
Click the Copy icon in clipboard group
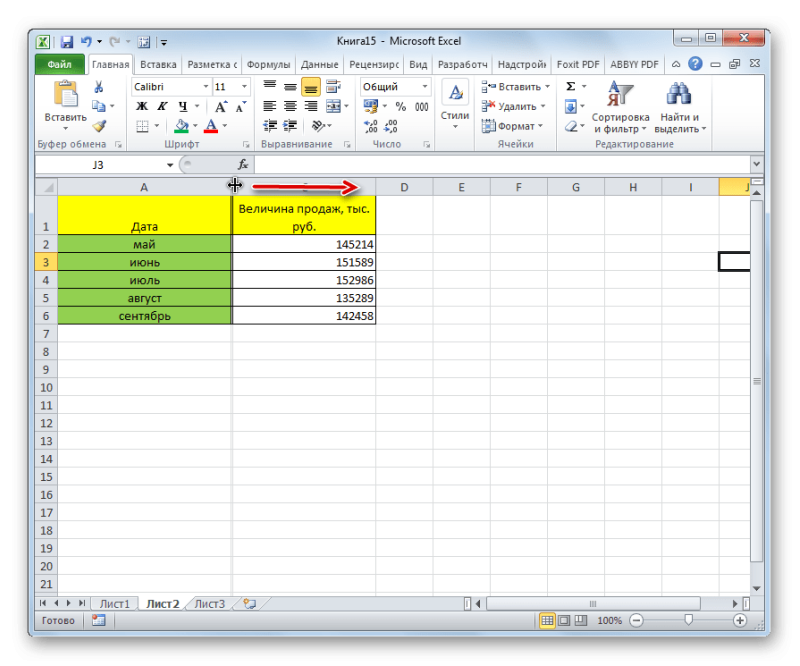[x=98, y=106]
